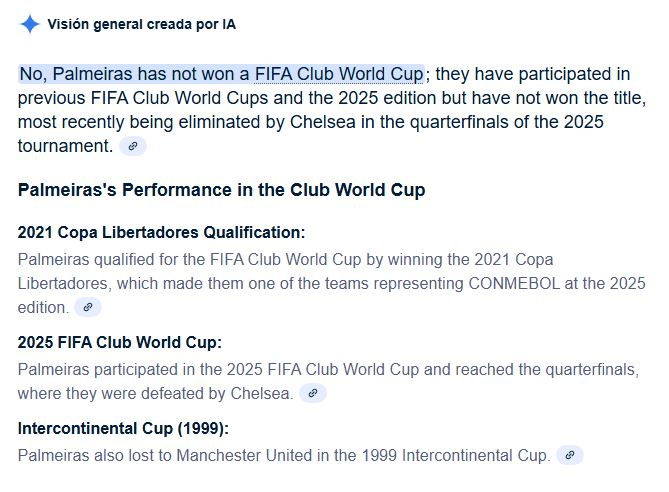The width and height of the screenshot is (669, 492).
Task: Select the '2021 Copa Libertadores Qualification:' subheading
Action: [x=161, y=233]
